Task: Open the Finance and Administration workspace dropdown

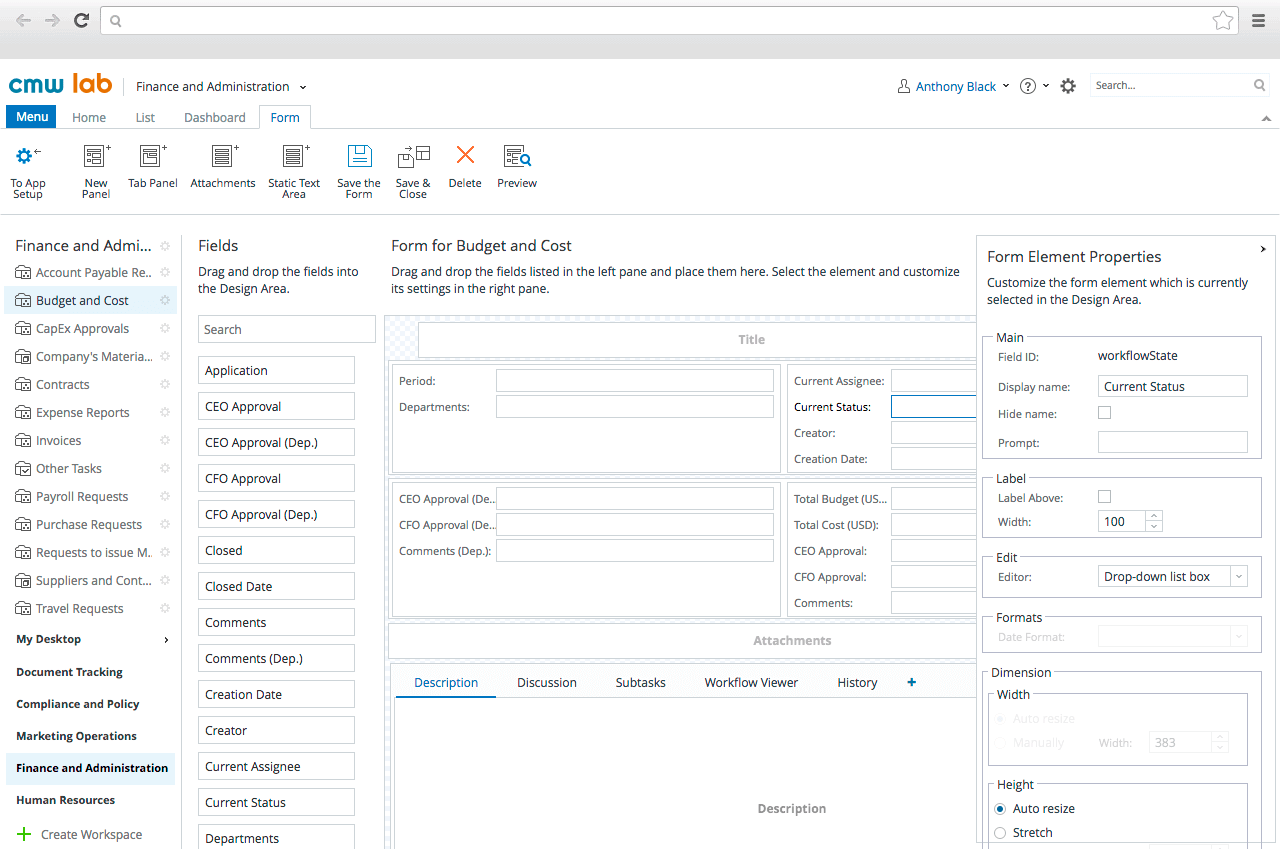Action: tap(221, 87)
